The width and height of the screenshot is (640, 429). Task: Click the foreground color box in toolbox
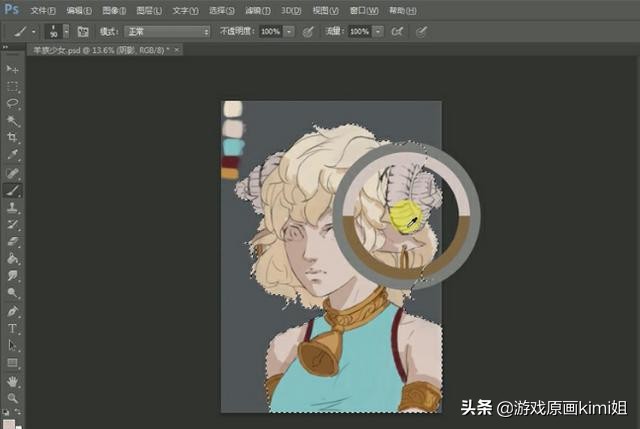[9, 424]
